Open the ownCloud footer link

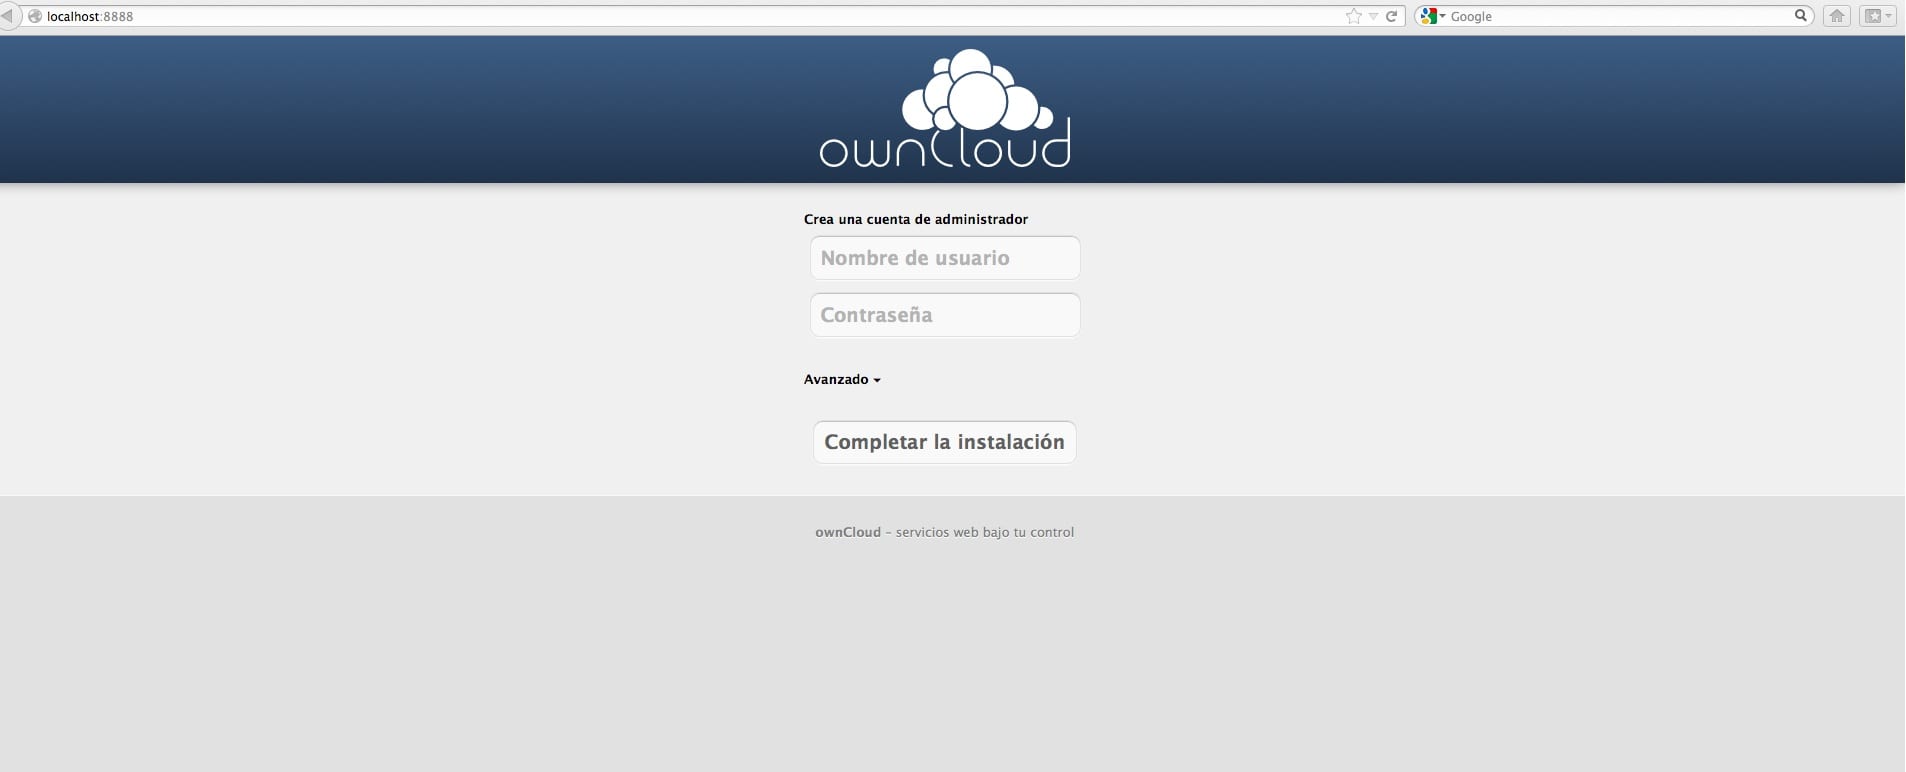[x=847, y=532]
